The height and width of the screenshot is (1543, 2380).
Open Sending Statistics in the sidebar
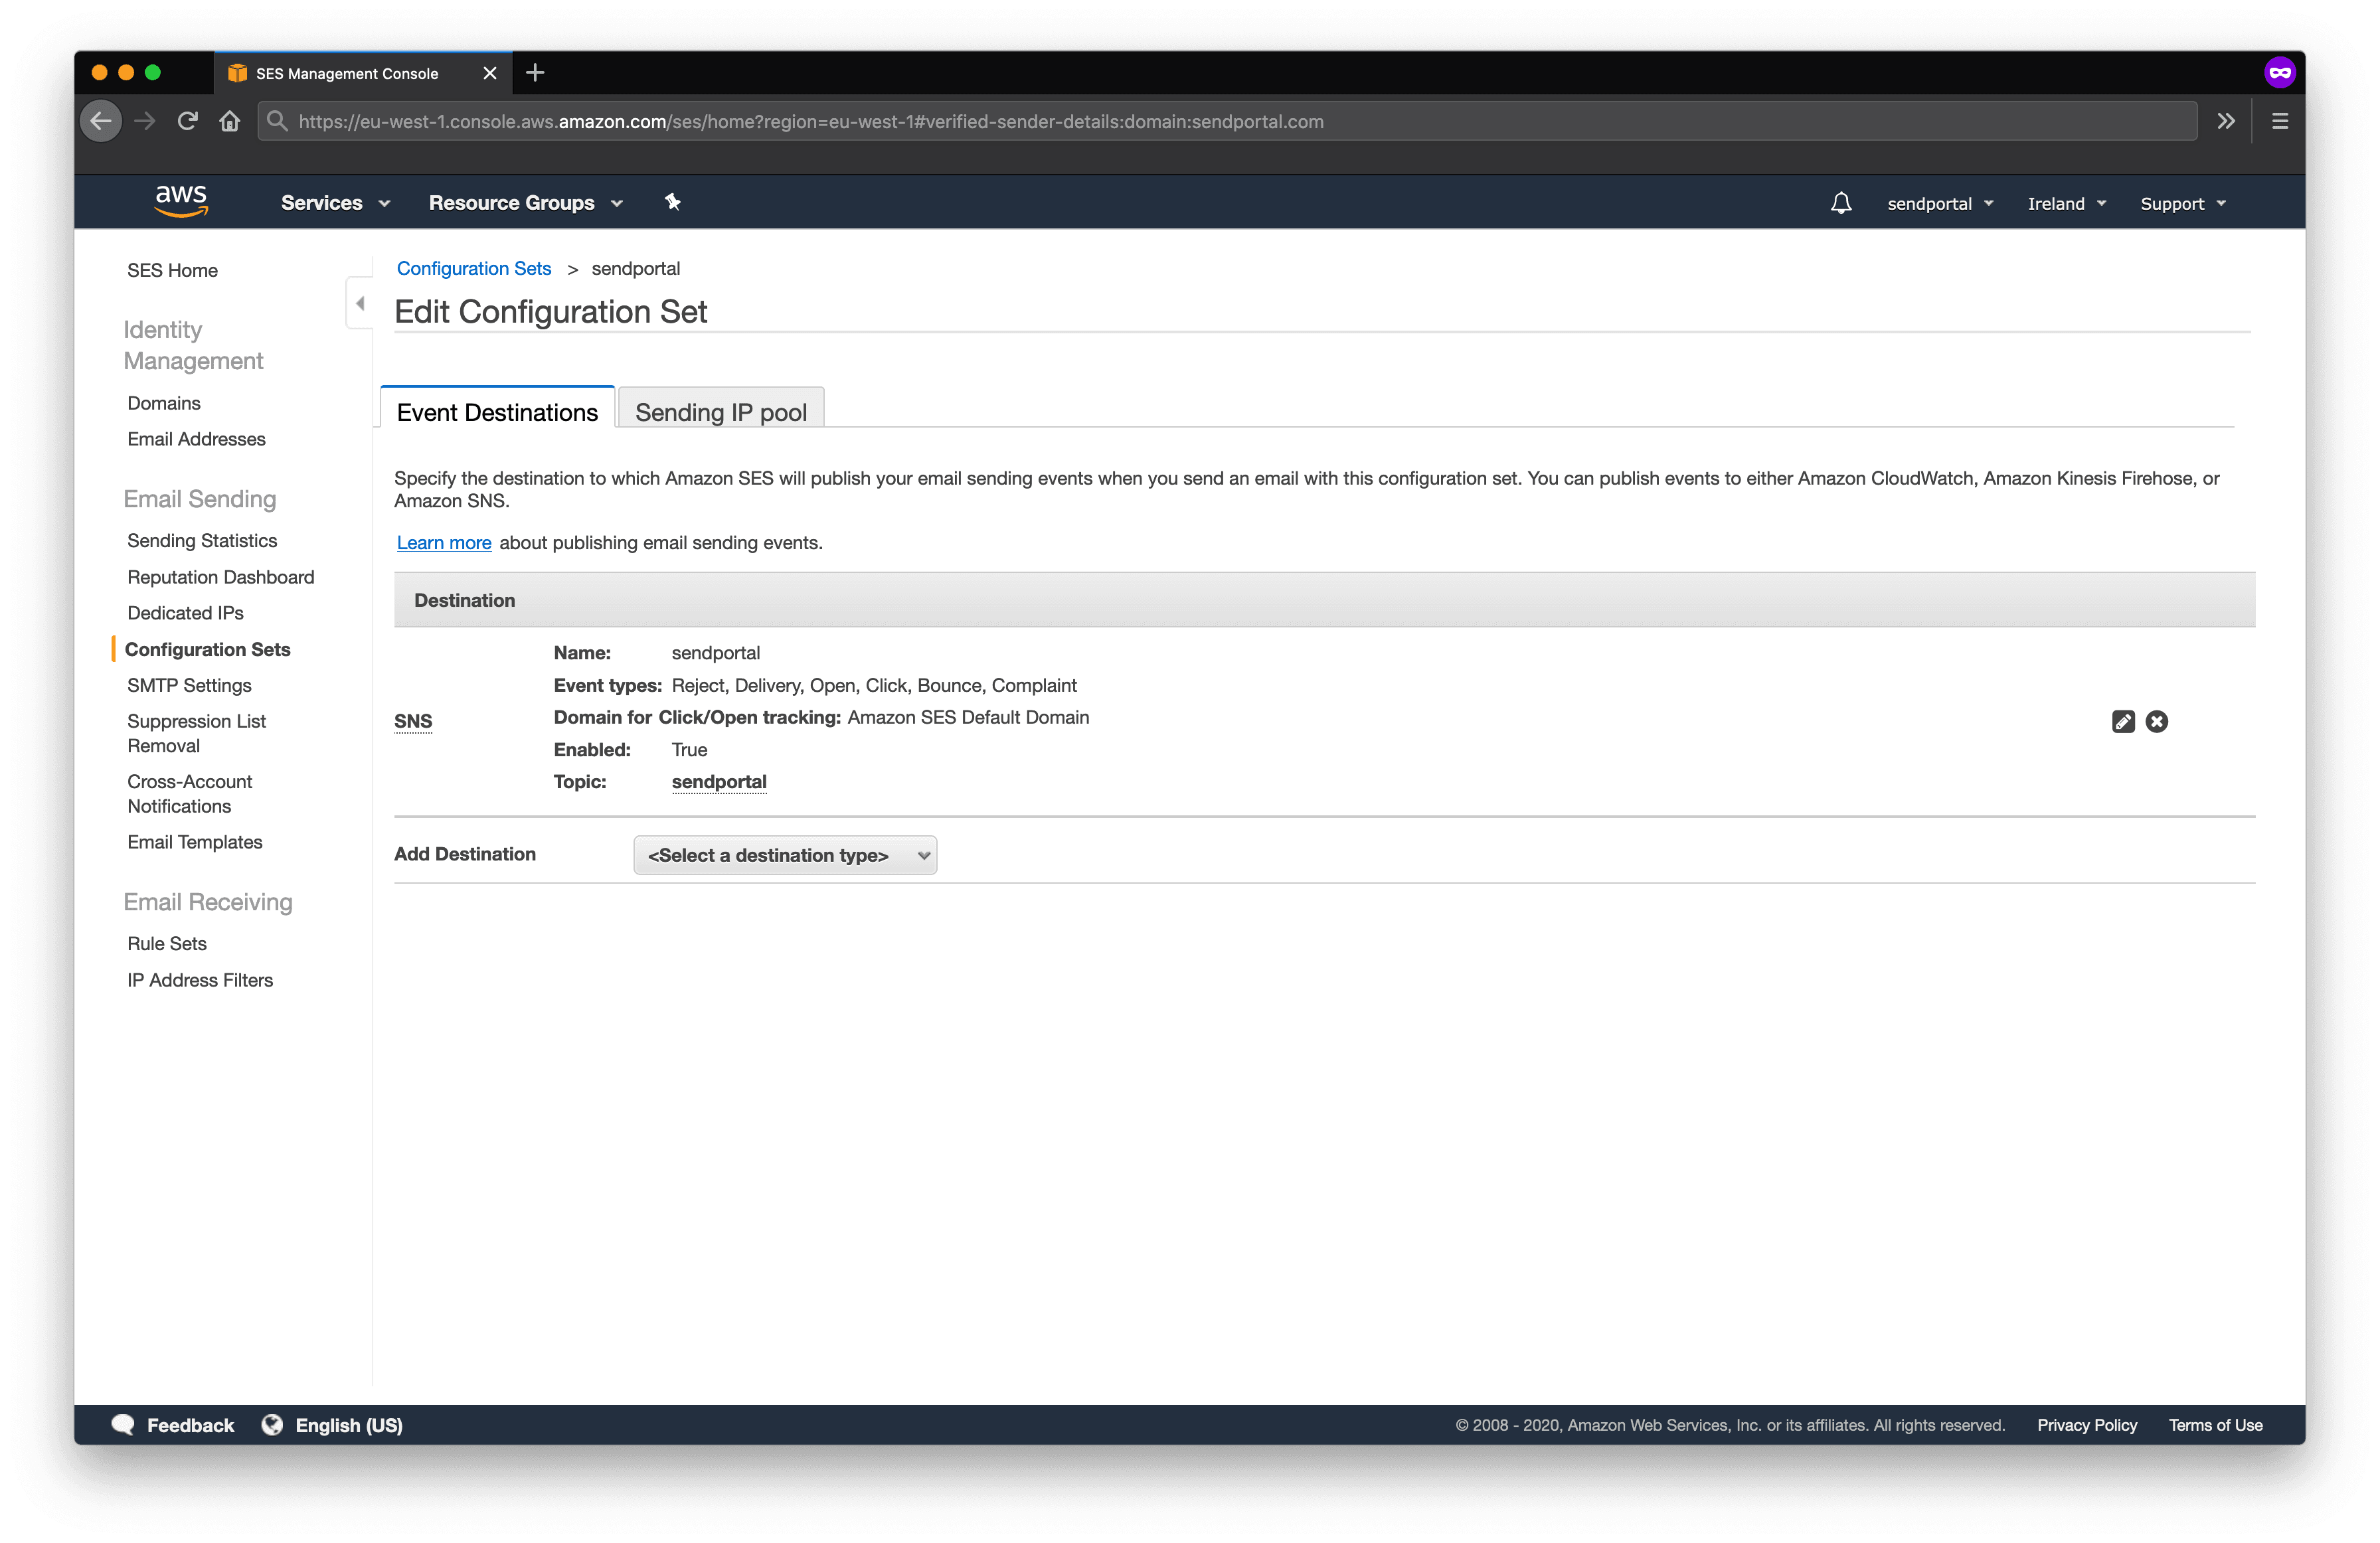pos(202,540)
